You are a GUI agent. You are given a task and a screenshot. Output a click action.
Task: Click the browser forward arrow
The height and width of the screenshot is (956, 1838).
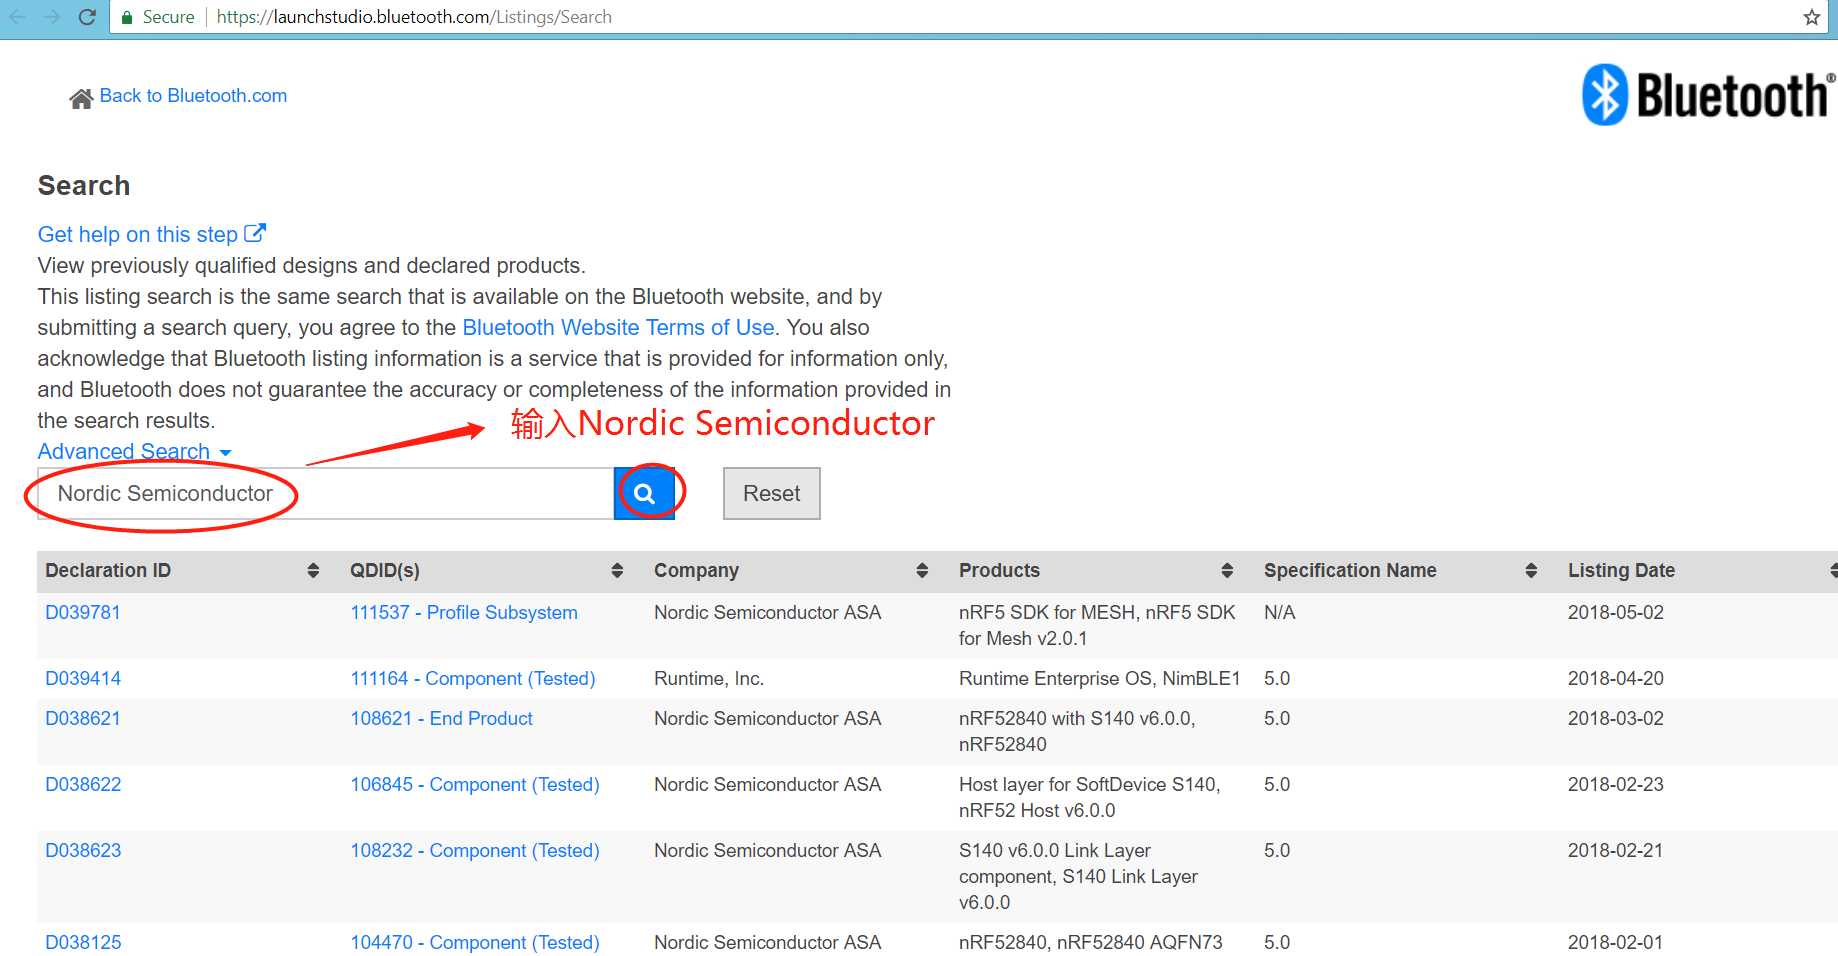52,17
